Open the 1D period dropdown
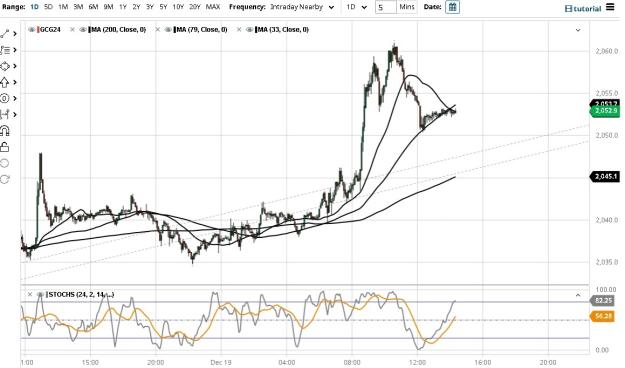Screen dimensions: 625x368 coord(356,7)
